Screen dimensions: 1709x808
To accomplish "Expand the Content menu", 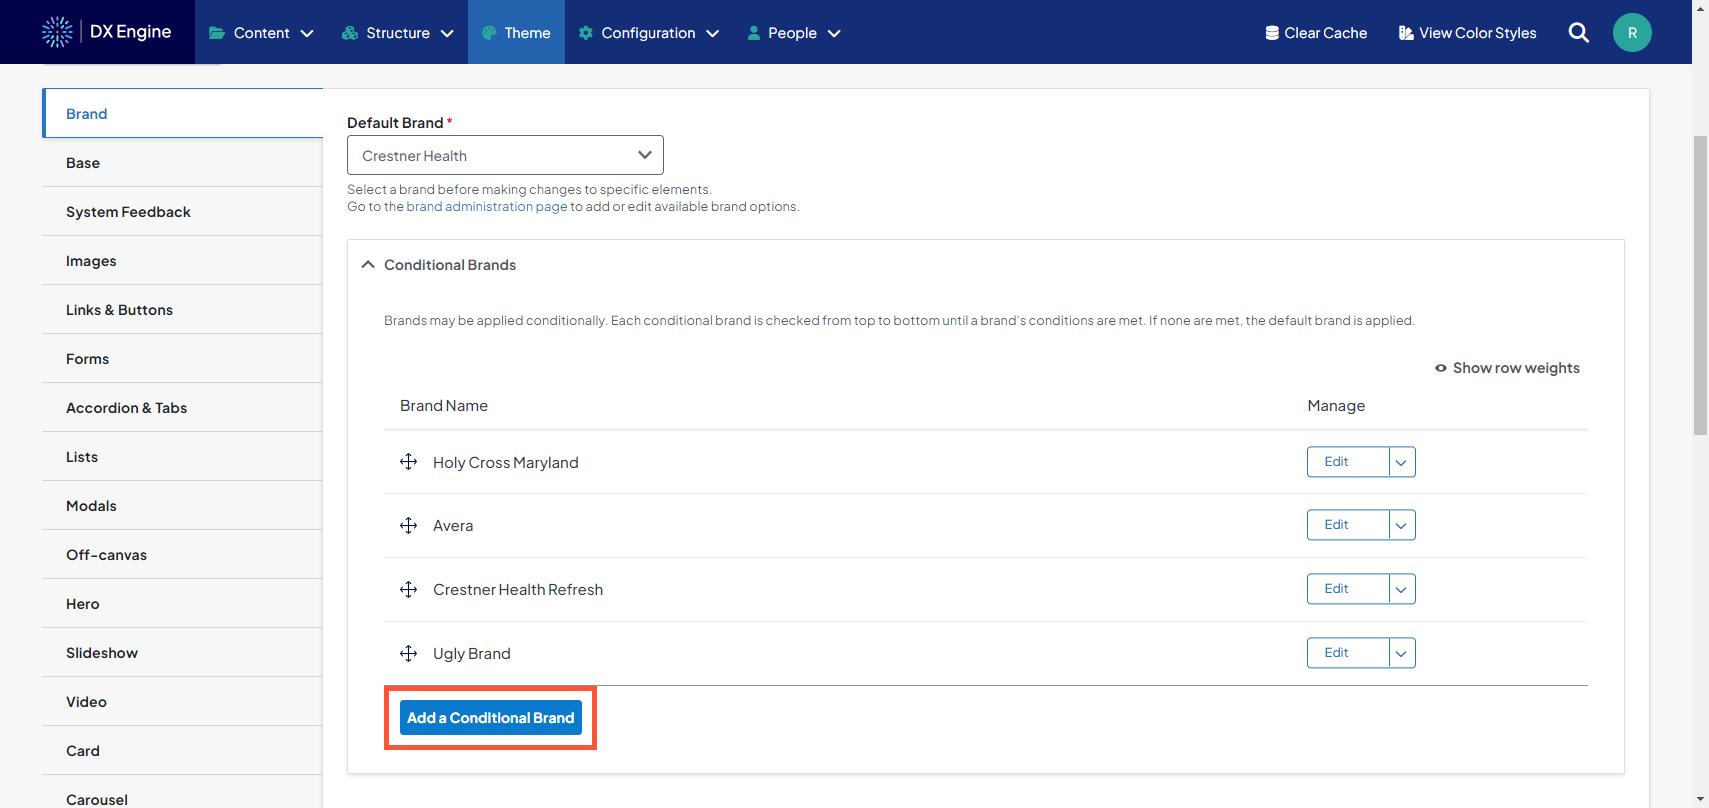I will [x=261, y=33].
